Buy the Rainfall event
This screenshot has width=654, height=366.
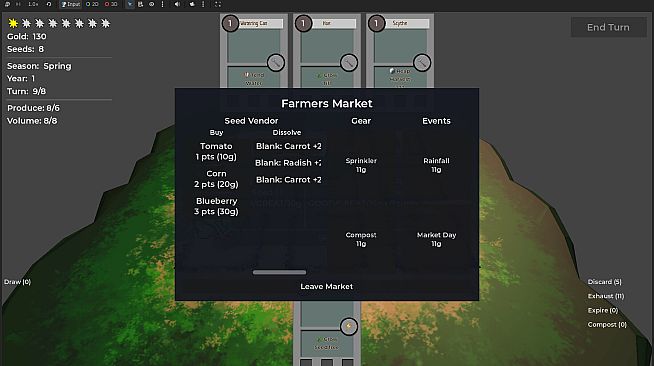pos(436,165)
